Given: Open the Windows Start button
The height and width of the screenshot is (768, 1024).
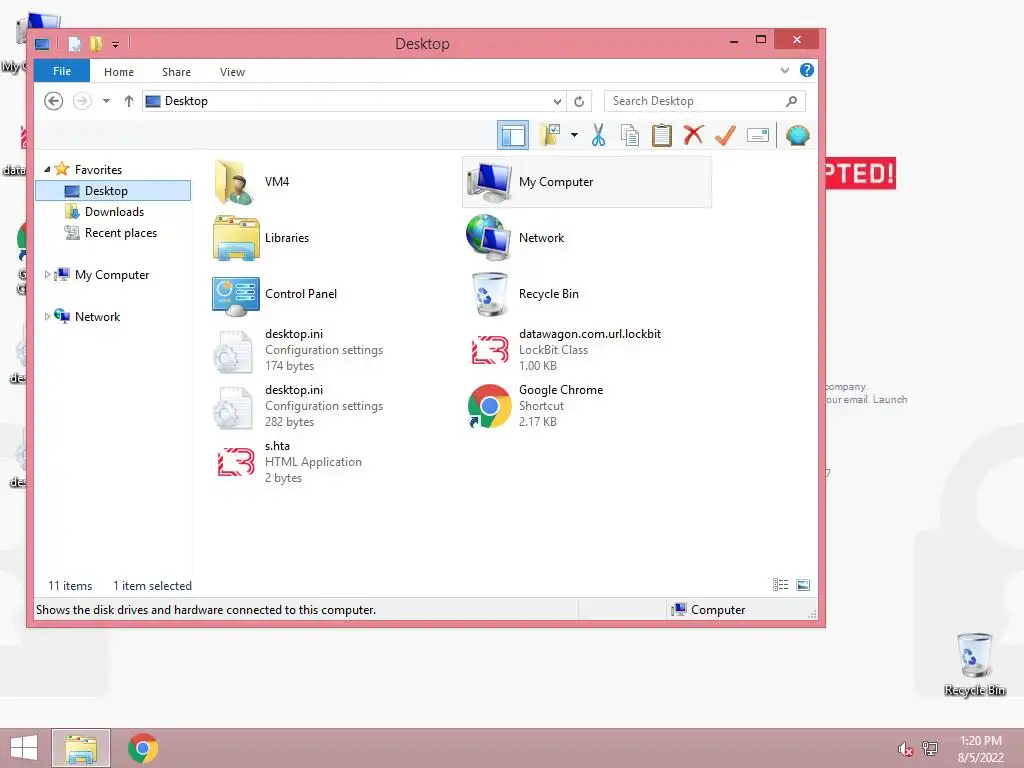Looking at the screenshot, I should (x=24, y=748).
